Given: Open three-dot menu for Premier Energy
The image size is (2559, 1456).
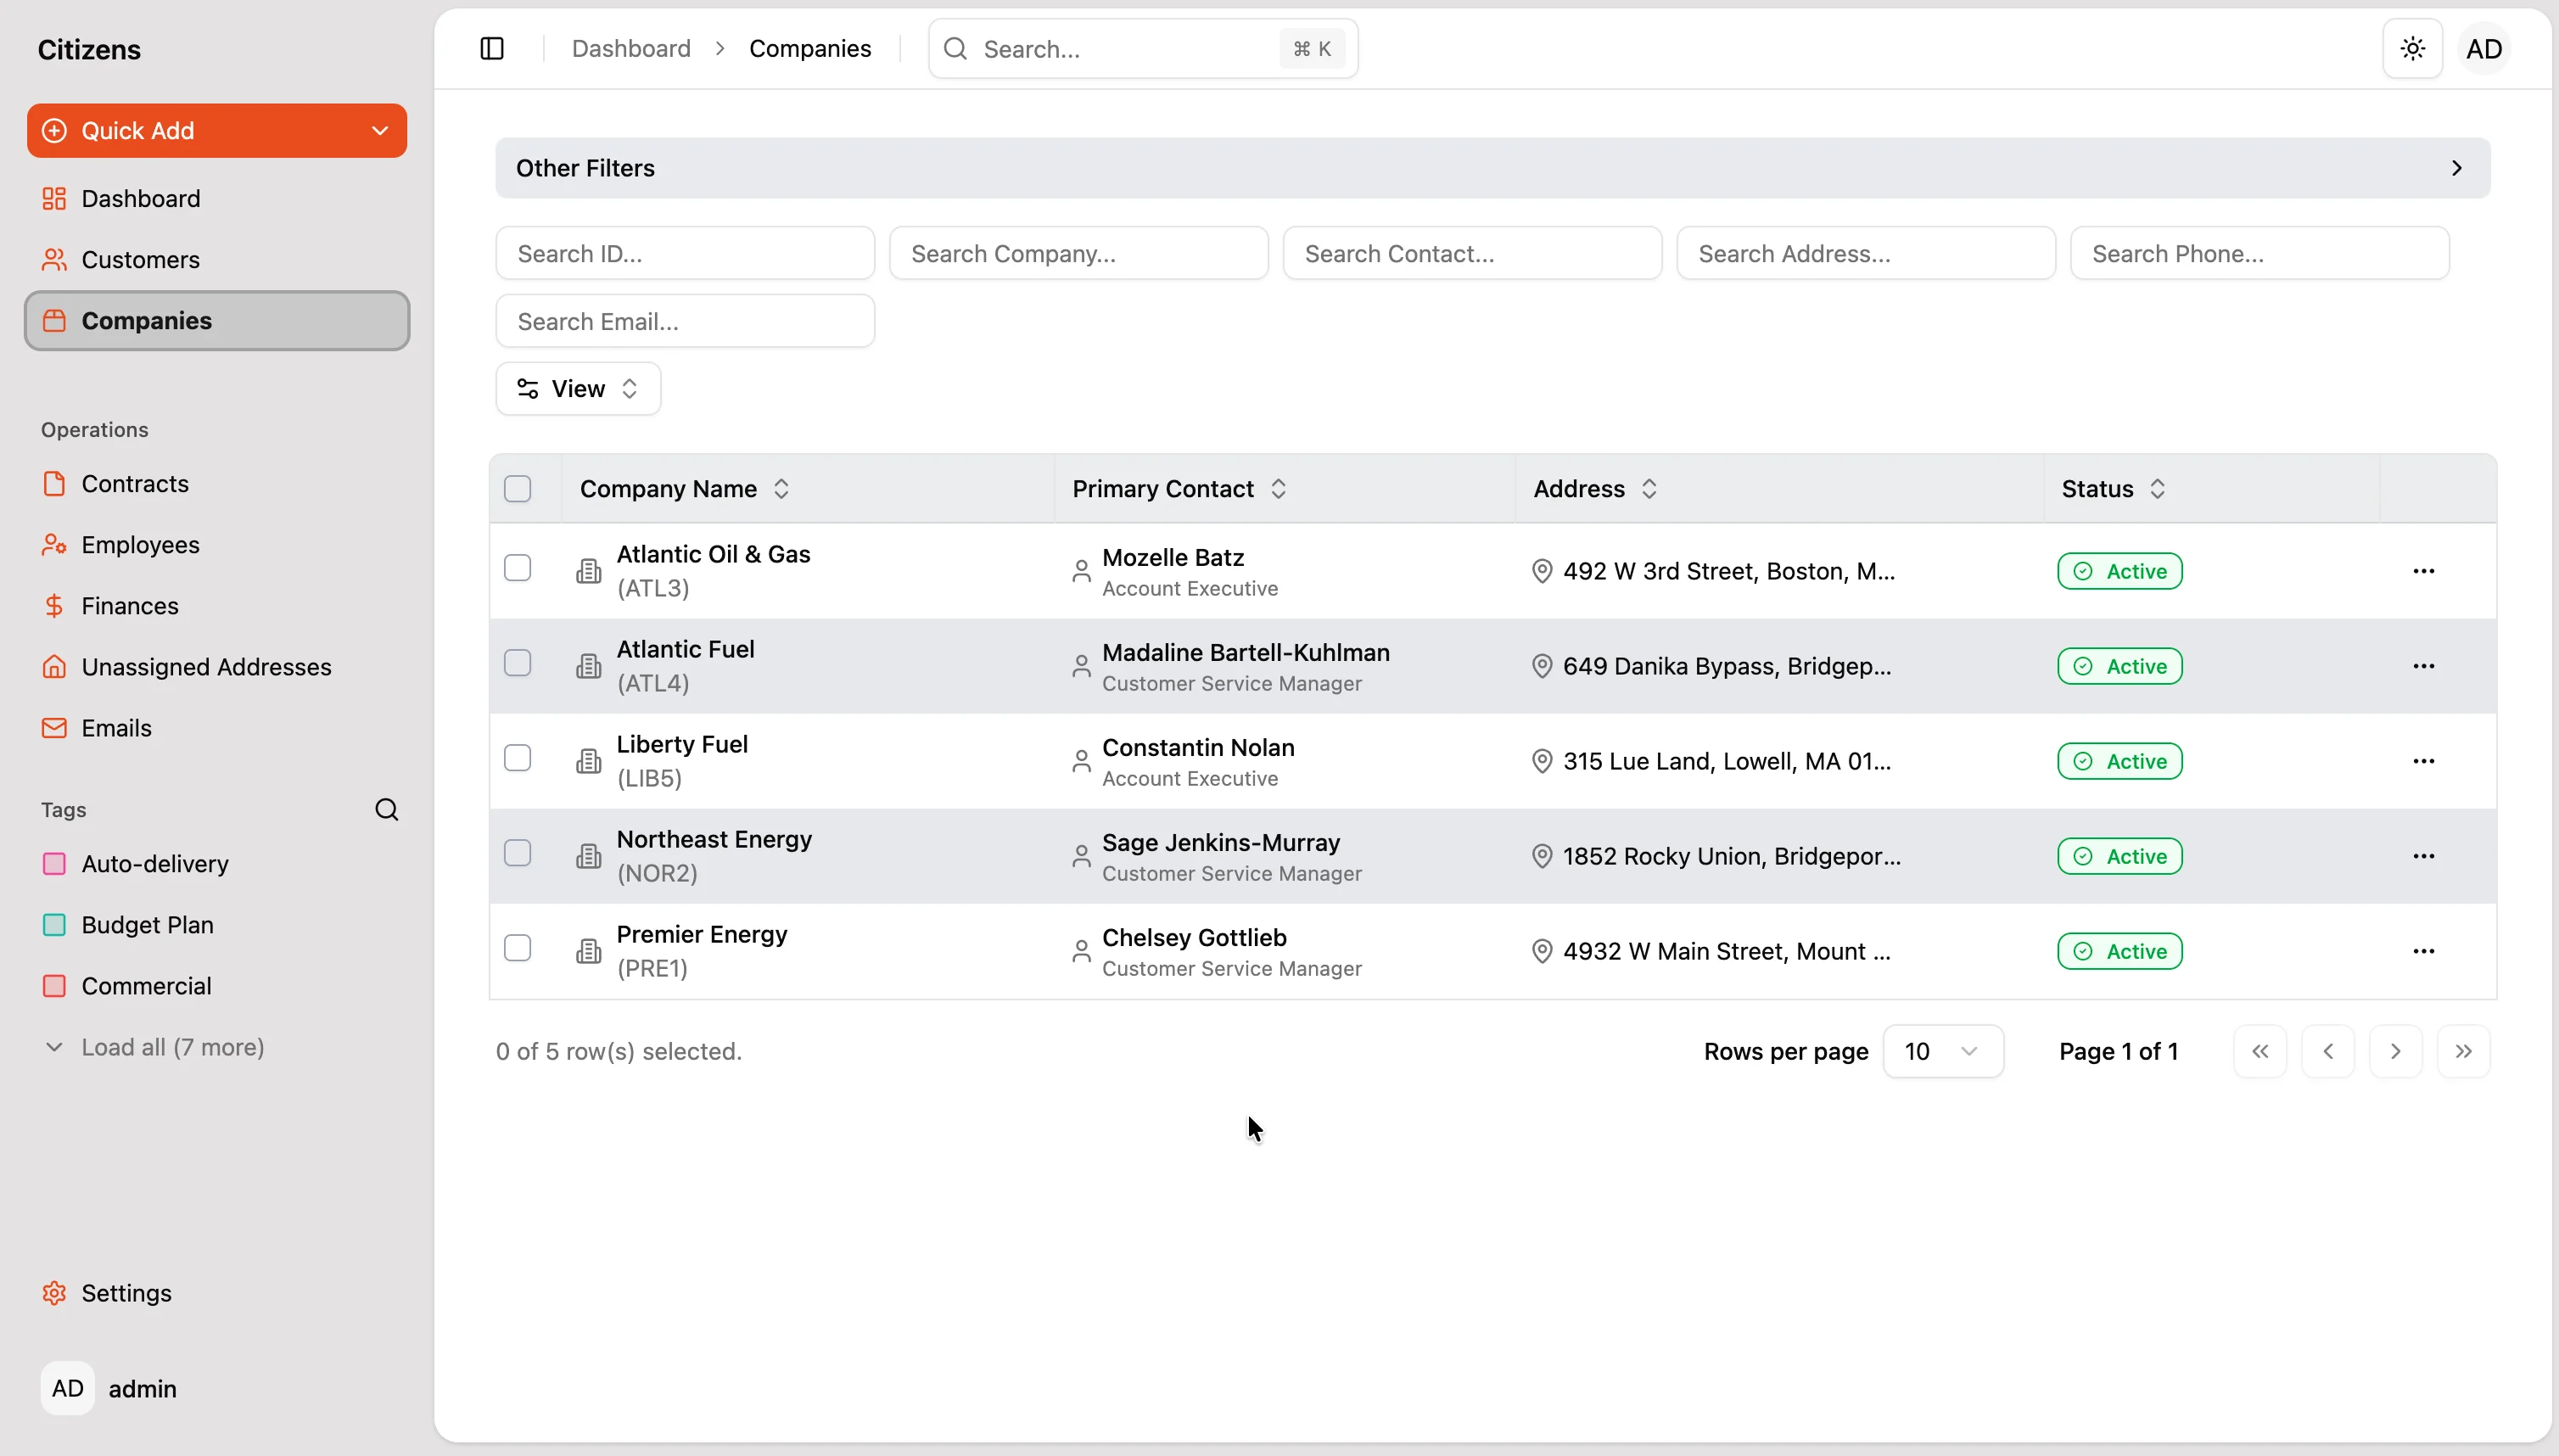Looking at the screenshot, I should (x=2423, y=951).
